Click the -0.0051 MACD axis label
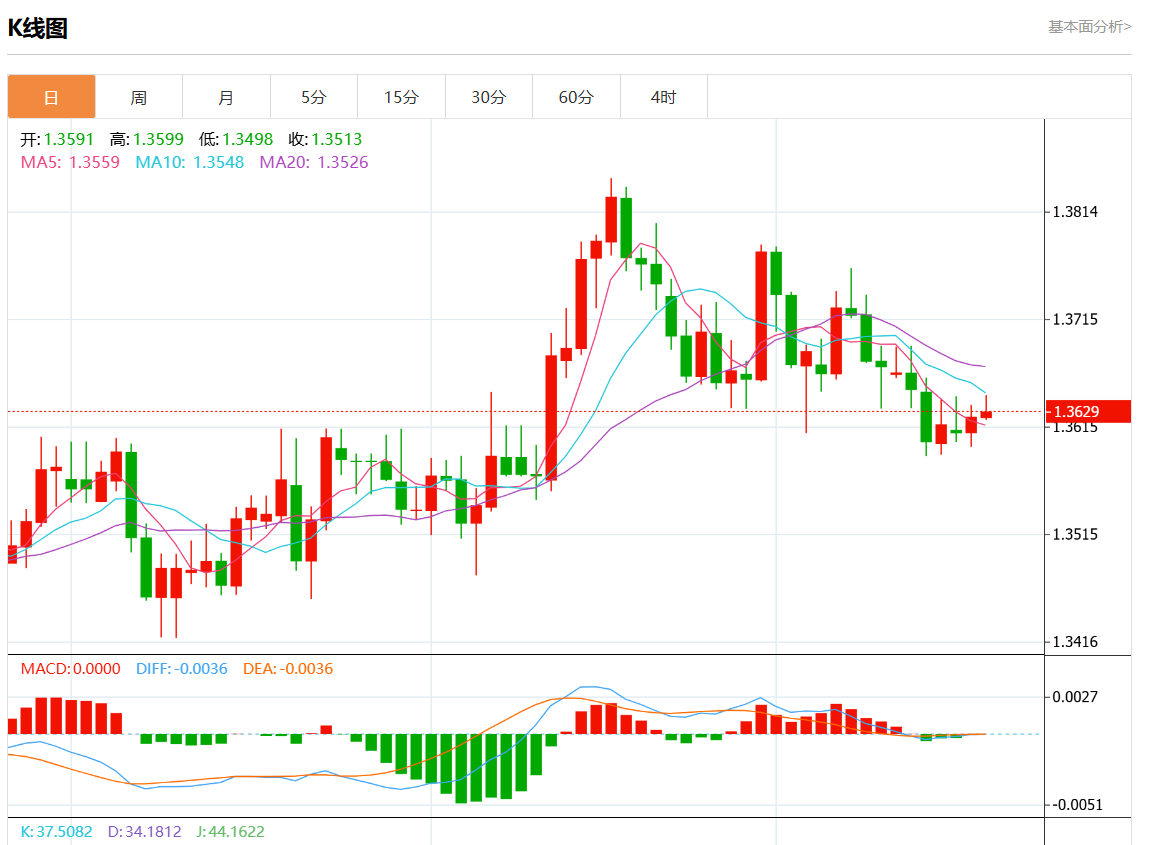 coord(1077,805)
